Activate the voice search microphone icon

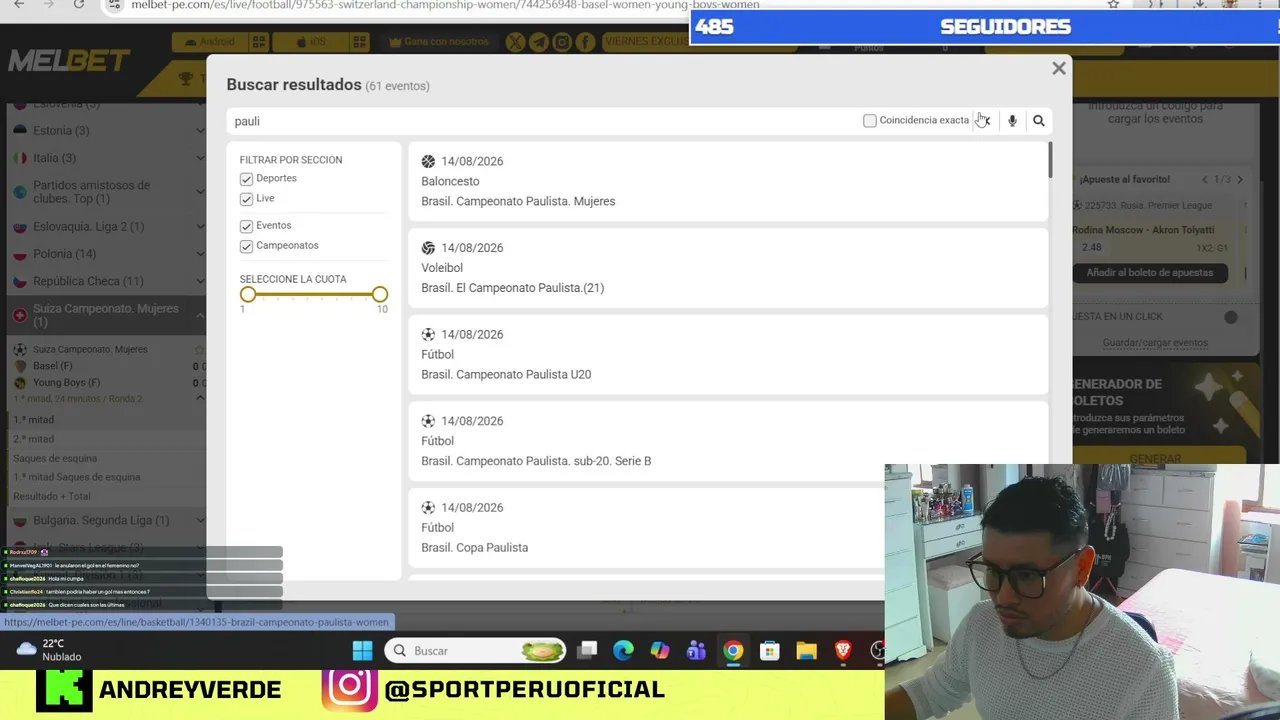(x=1012, y=121)
